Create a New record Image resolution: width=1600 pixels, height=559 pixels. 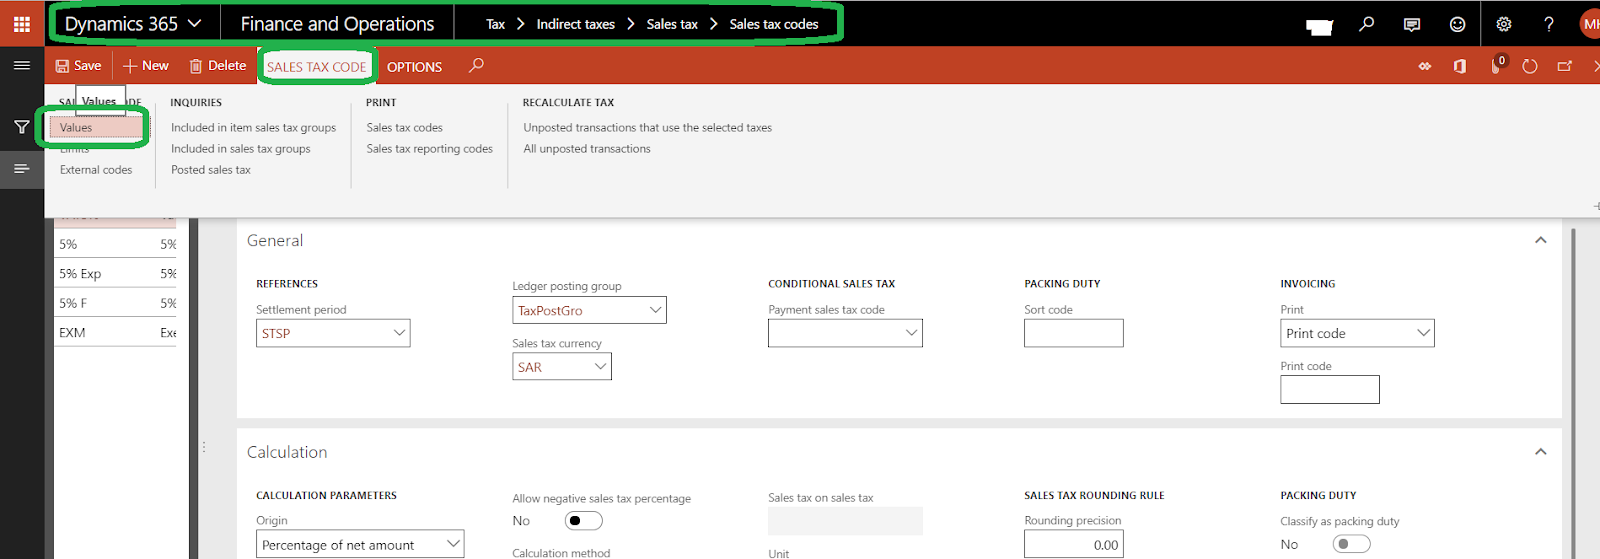[x=146, y=66]
